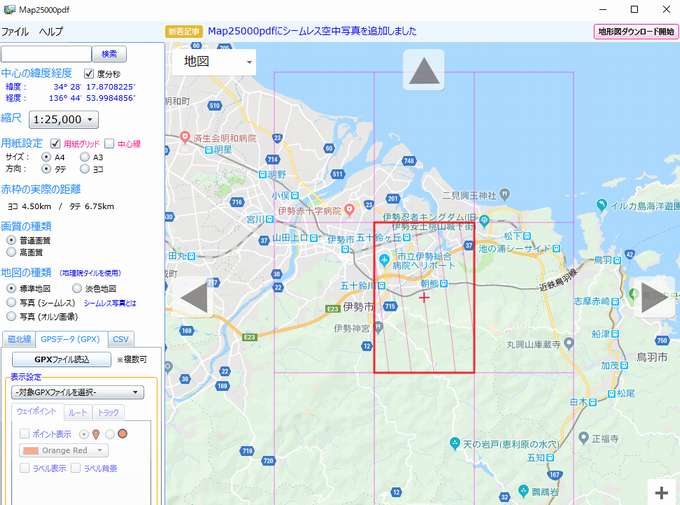Click the 正福寺 temple pin
The height and width of the screenshot is (505, 680).
(584, 438)
